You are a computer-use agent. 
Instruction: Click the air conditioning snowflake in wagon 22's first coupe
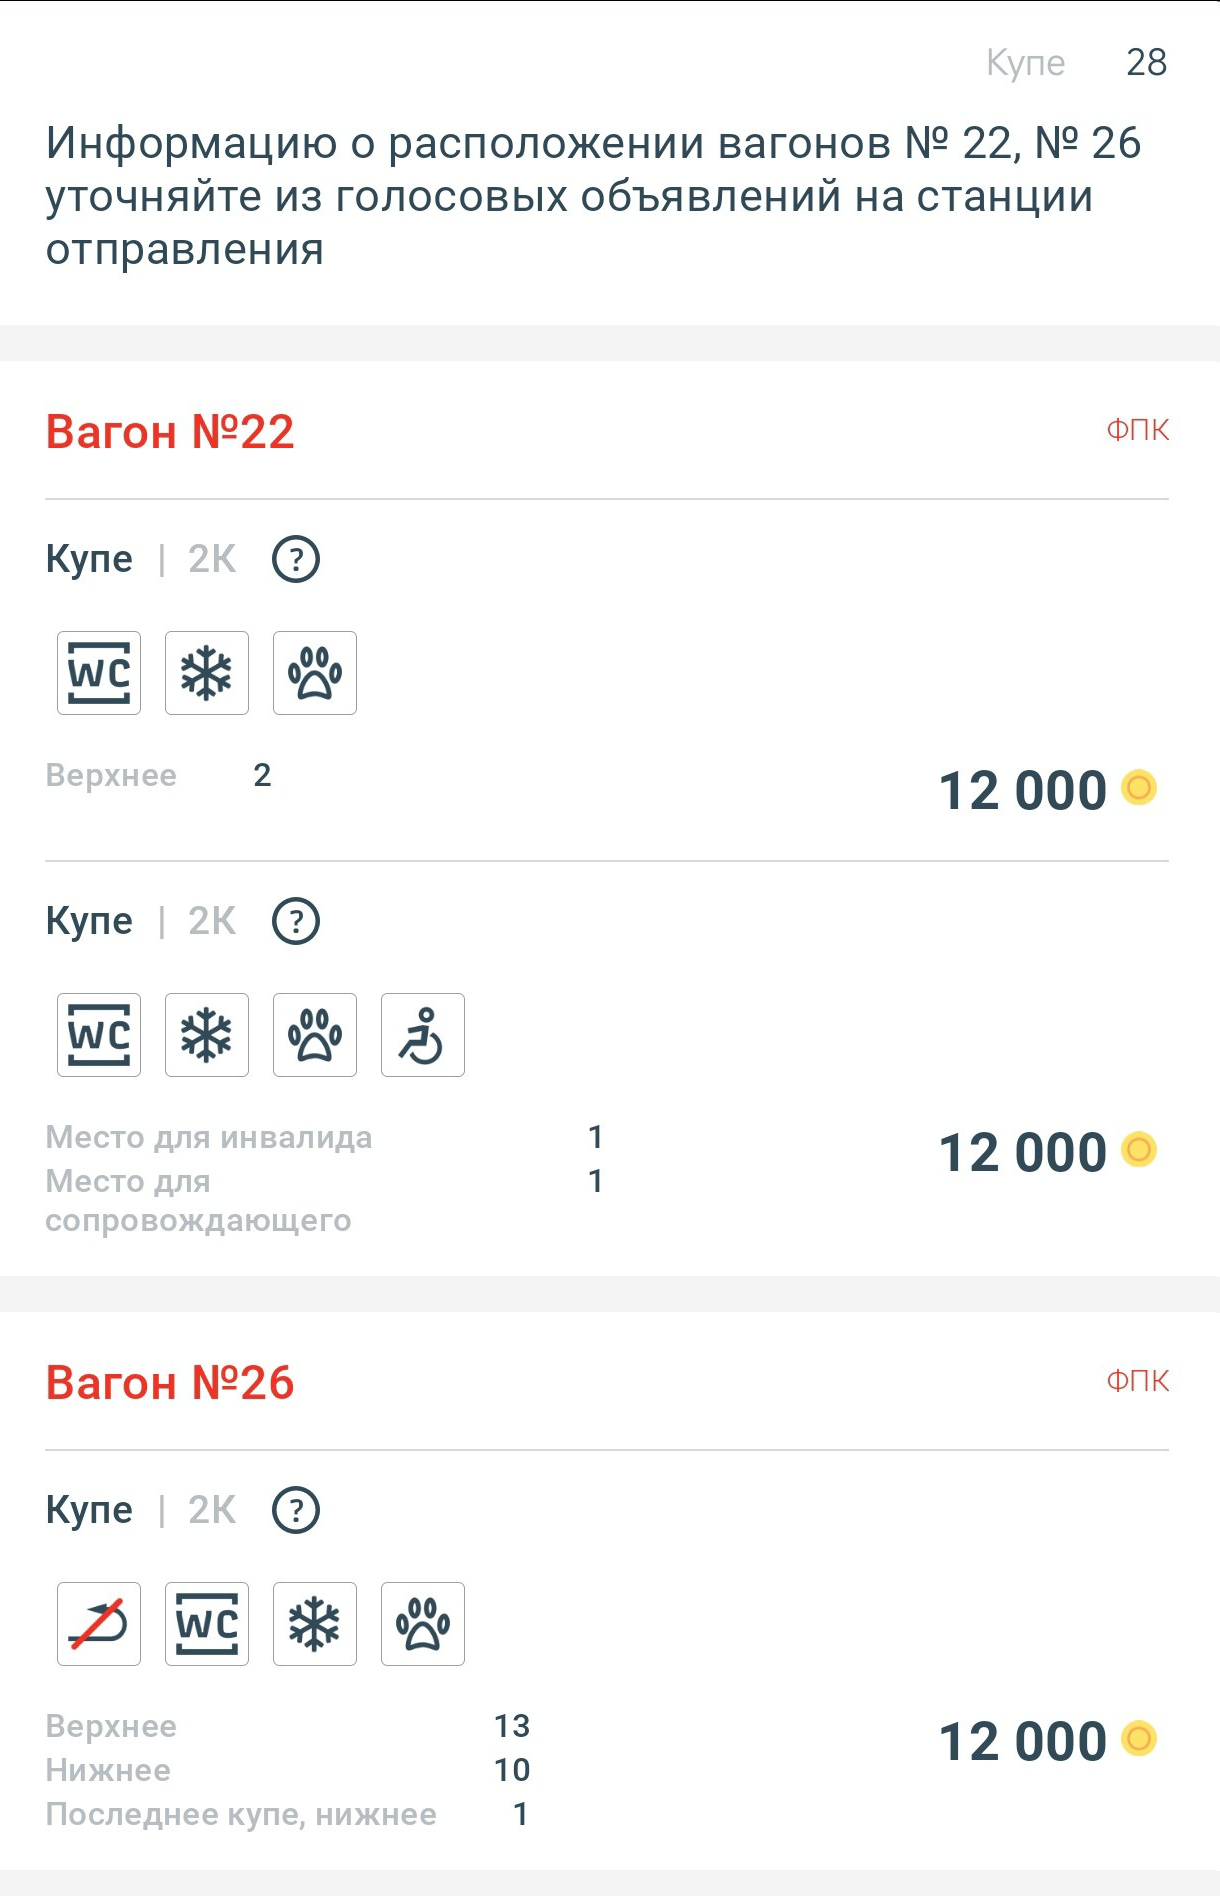[x=207, y=673]
